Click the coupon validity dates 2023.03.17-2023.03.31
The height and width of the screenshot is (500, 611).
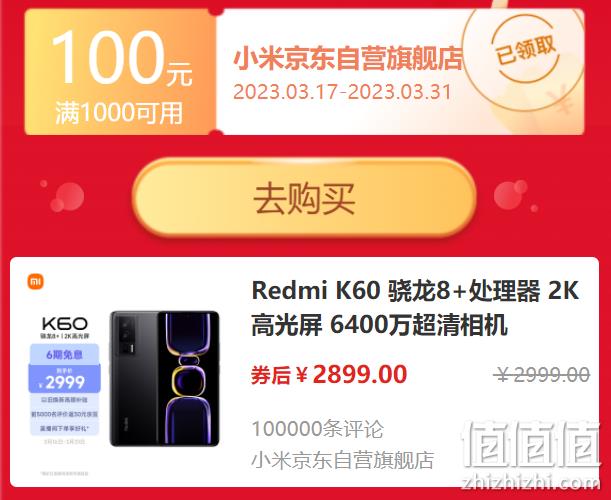(x=342, y=92)
